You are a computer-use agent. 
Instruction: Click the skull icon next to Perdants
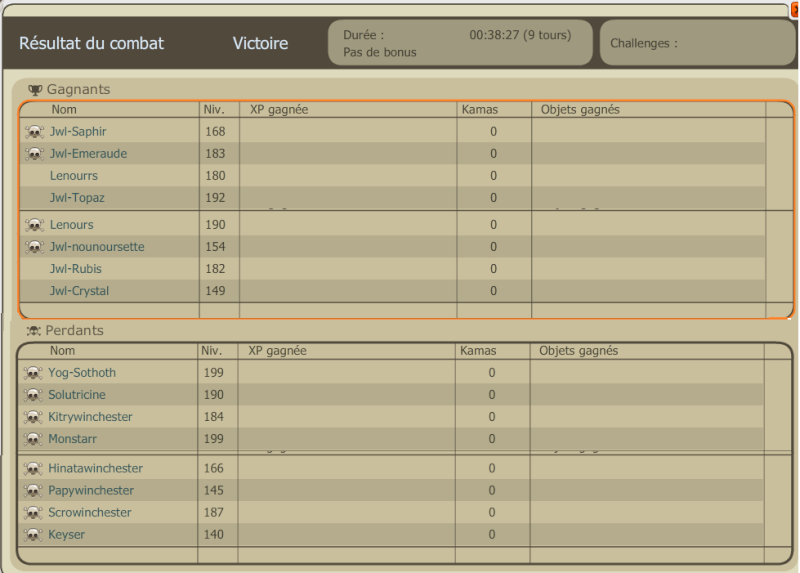coord(34,331)
